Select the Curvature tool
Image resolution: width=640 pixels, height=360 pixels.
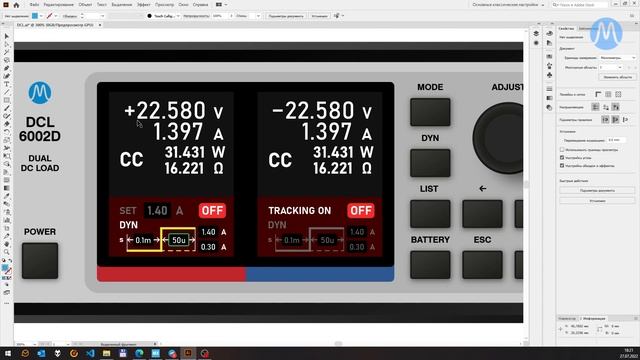pos(7,76)
